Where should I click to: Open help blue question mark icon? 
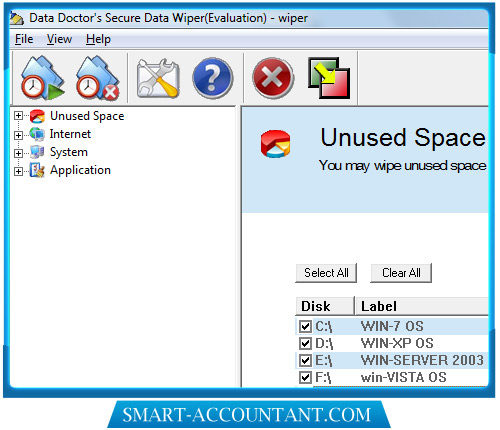click(x=213, y=78)
